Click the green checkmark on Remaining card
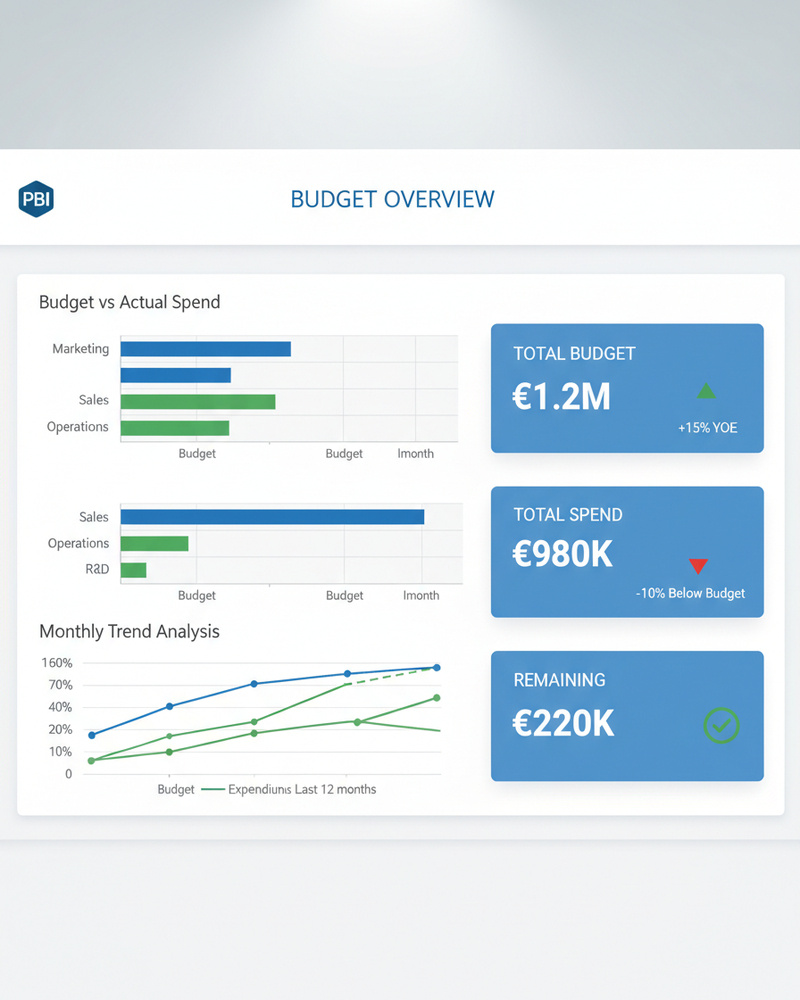 (721, 725)
